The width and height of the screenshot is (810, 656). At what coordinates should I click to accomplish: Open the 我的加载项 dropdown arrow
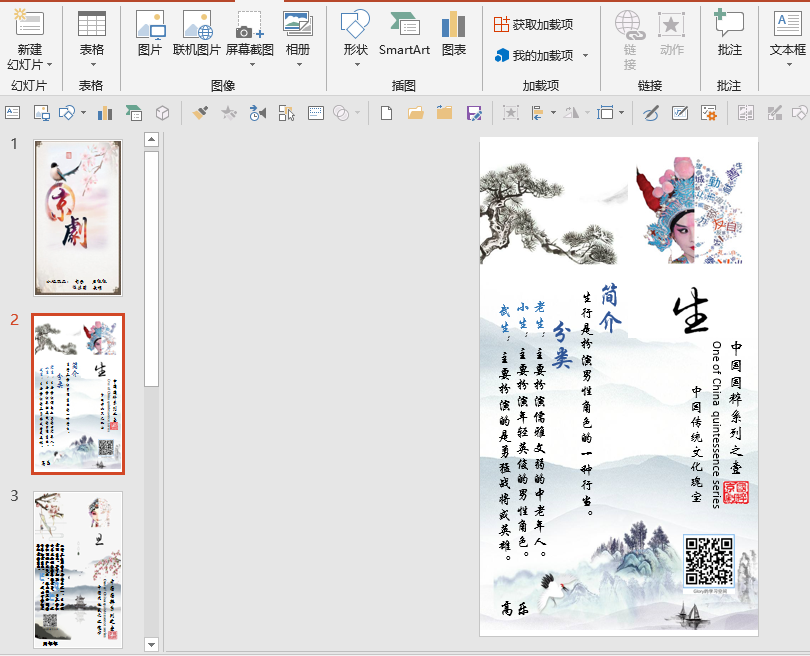585,55
